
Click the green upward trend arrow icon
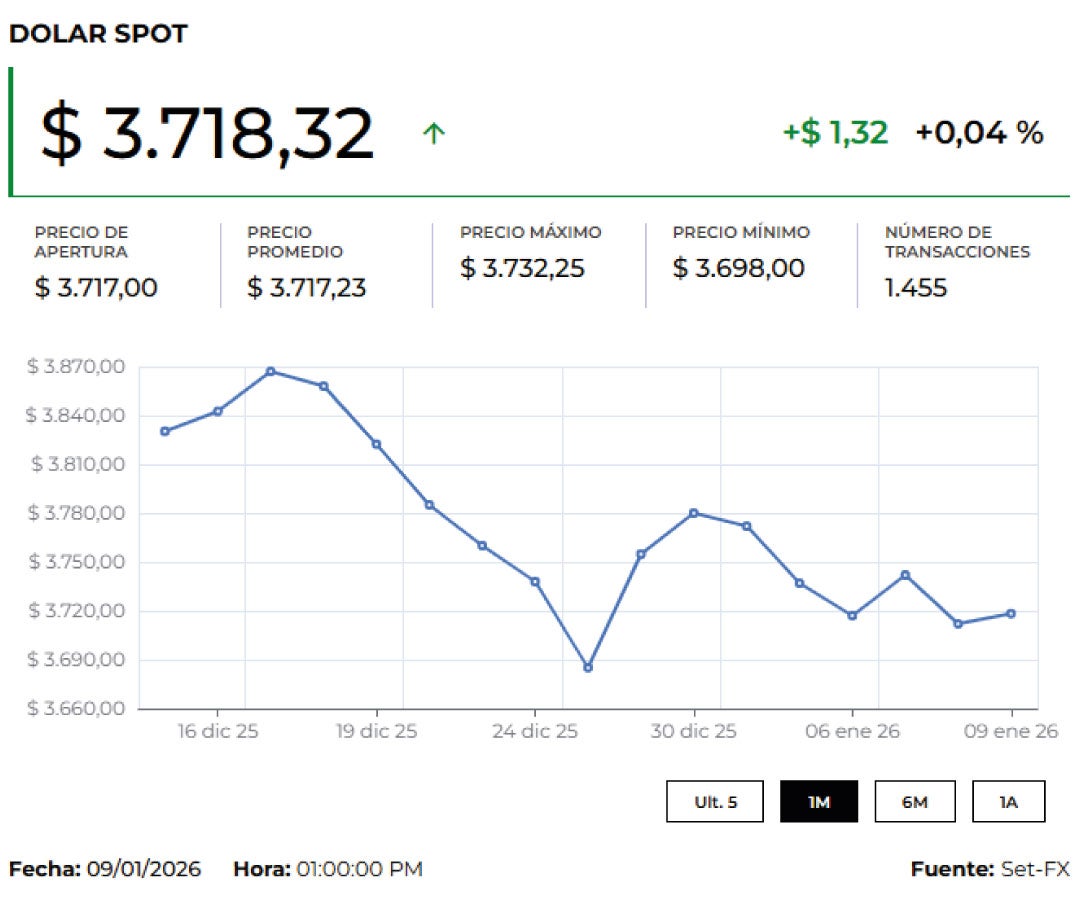[x=433, y=133]
